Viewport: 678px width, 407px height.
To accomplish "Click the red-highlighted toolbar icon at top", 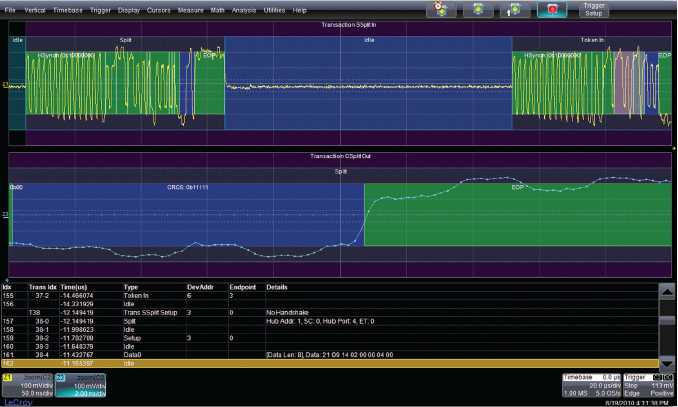I will click(x=552, y=9).
